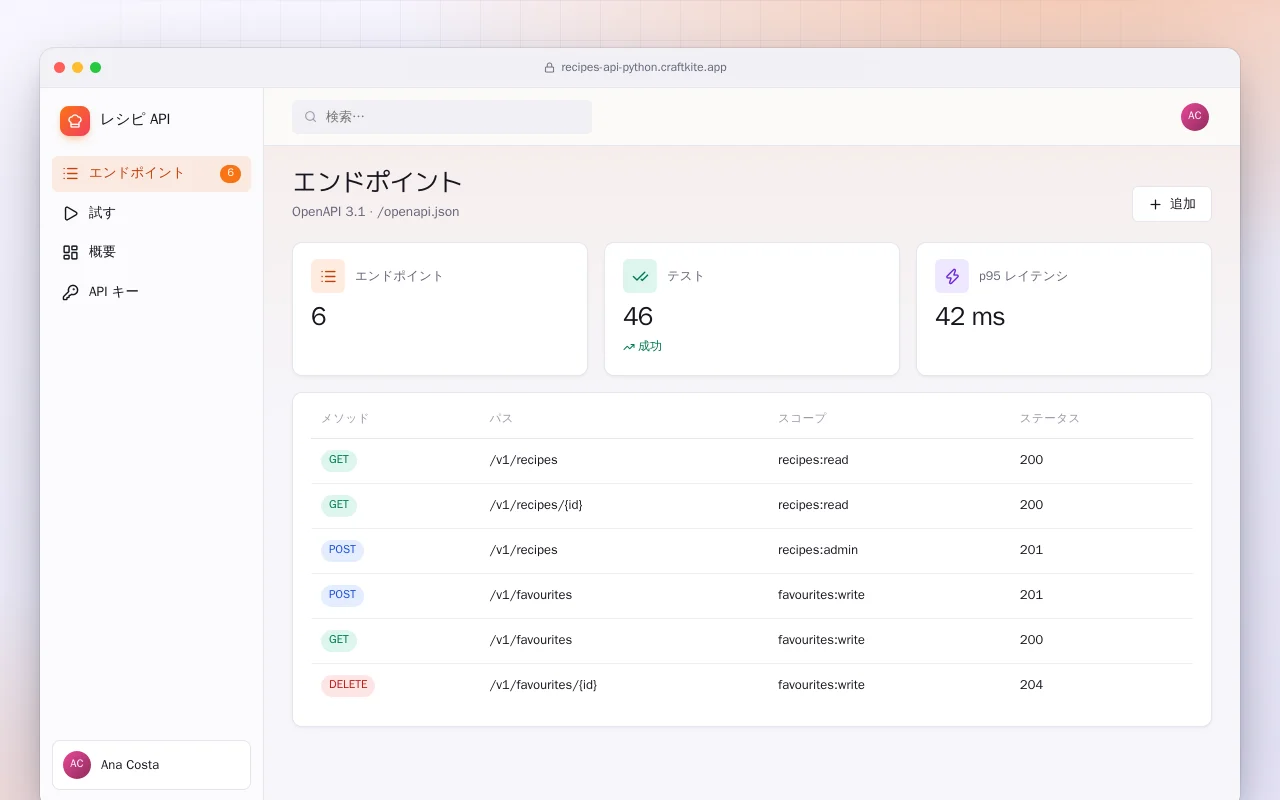
Task: Click the 追加 button
Action: click(x=1172, y=204)
